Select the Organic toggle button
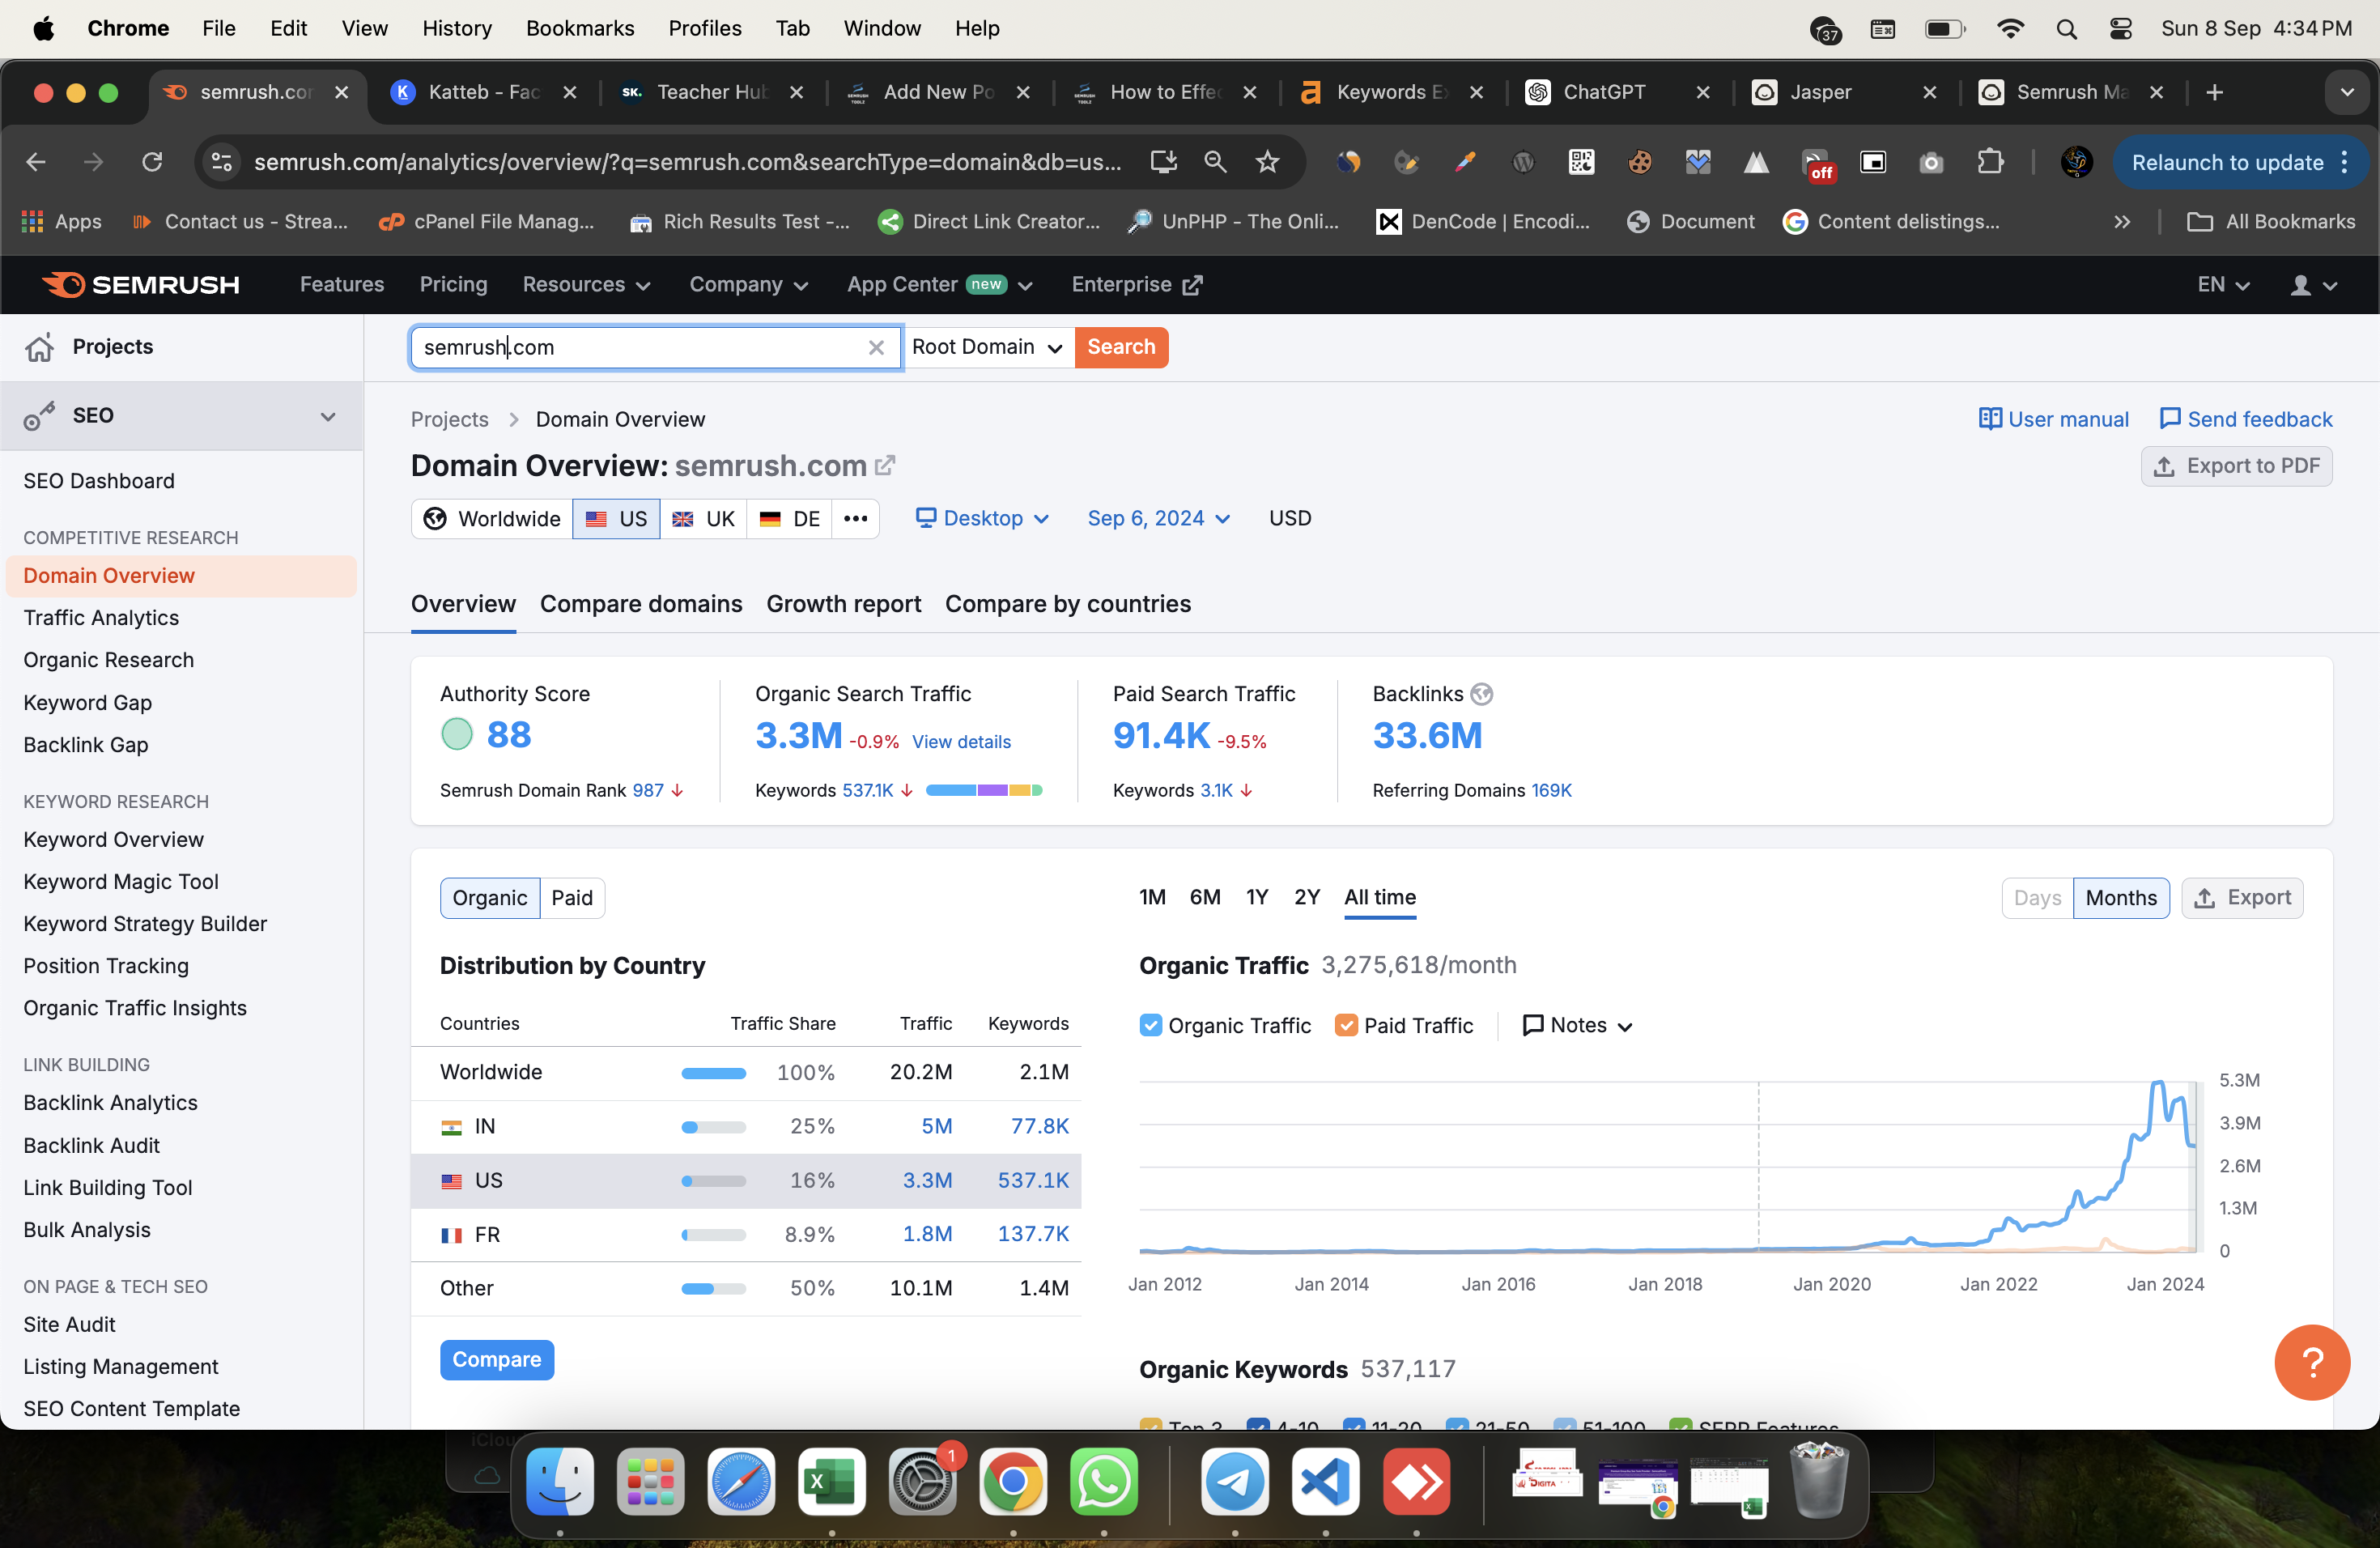The image size is (2380, 1548). coord(490,898)
